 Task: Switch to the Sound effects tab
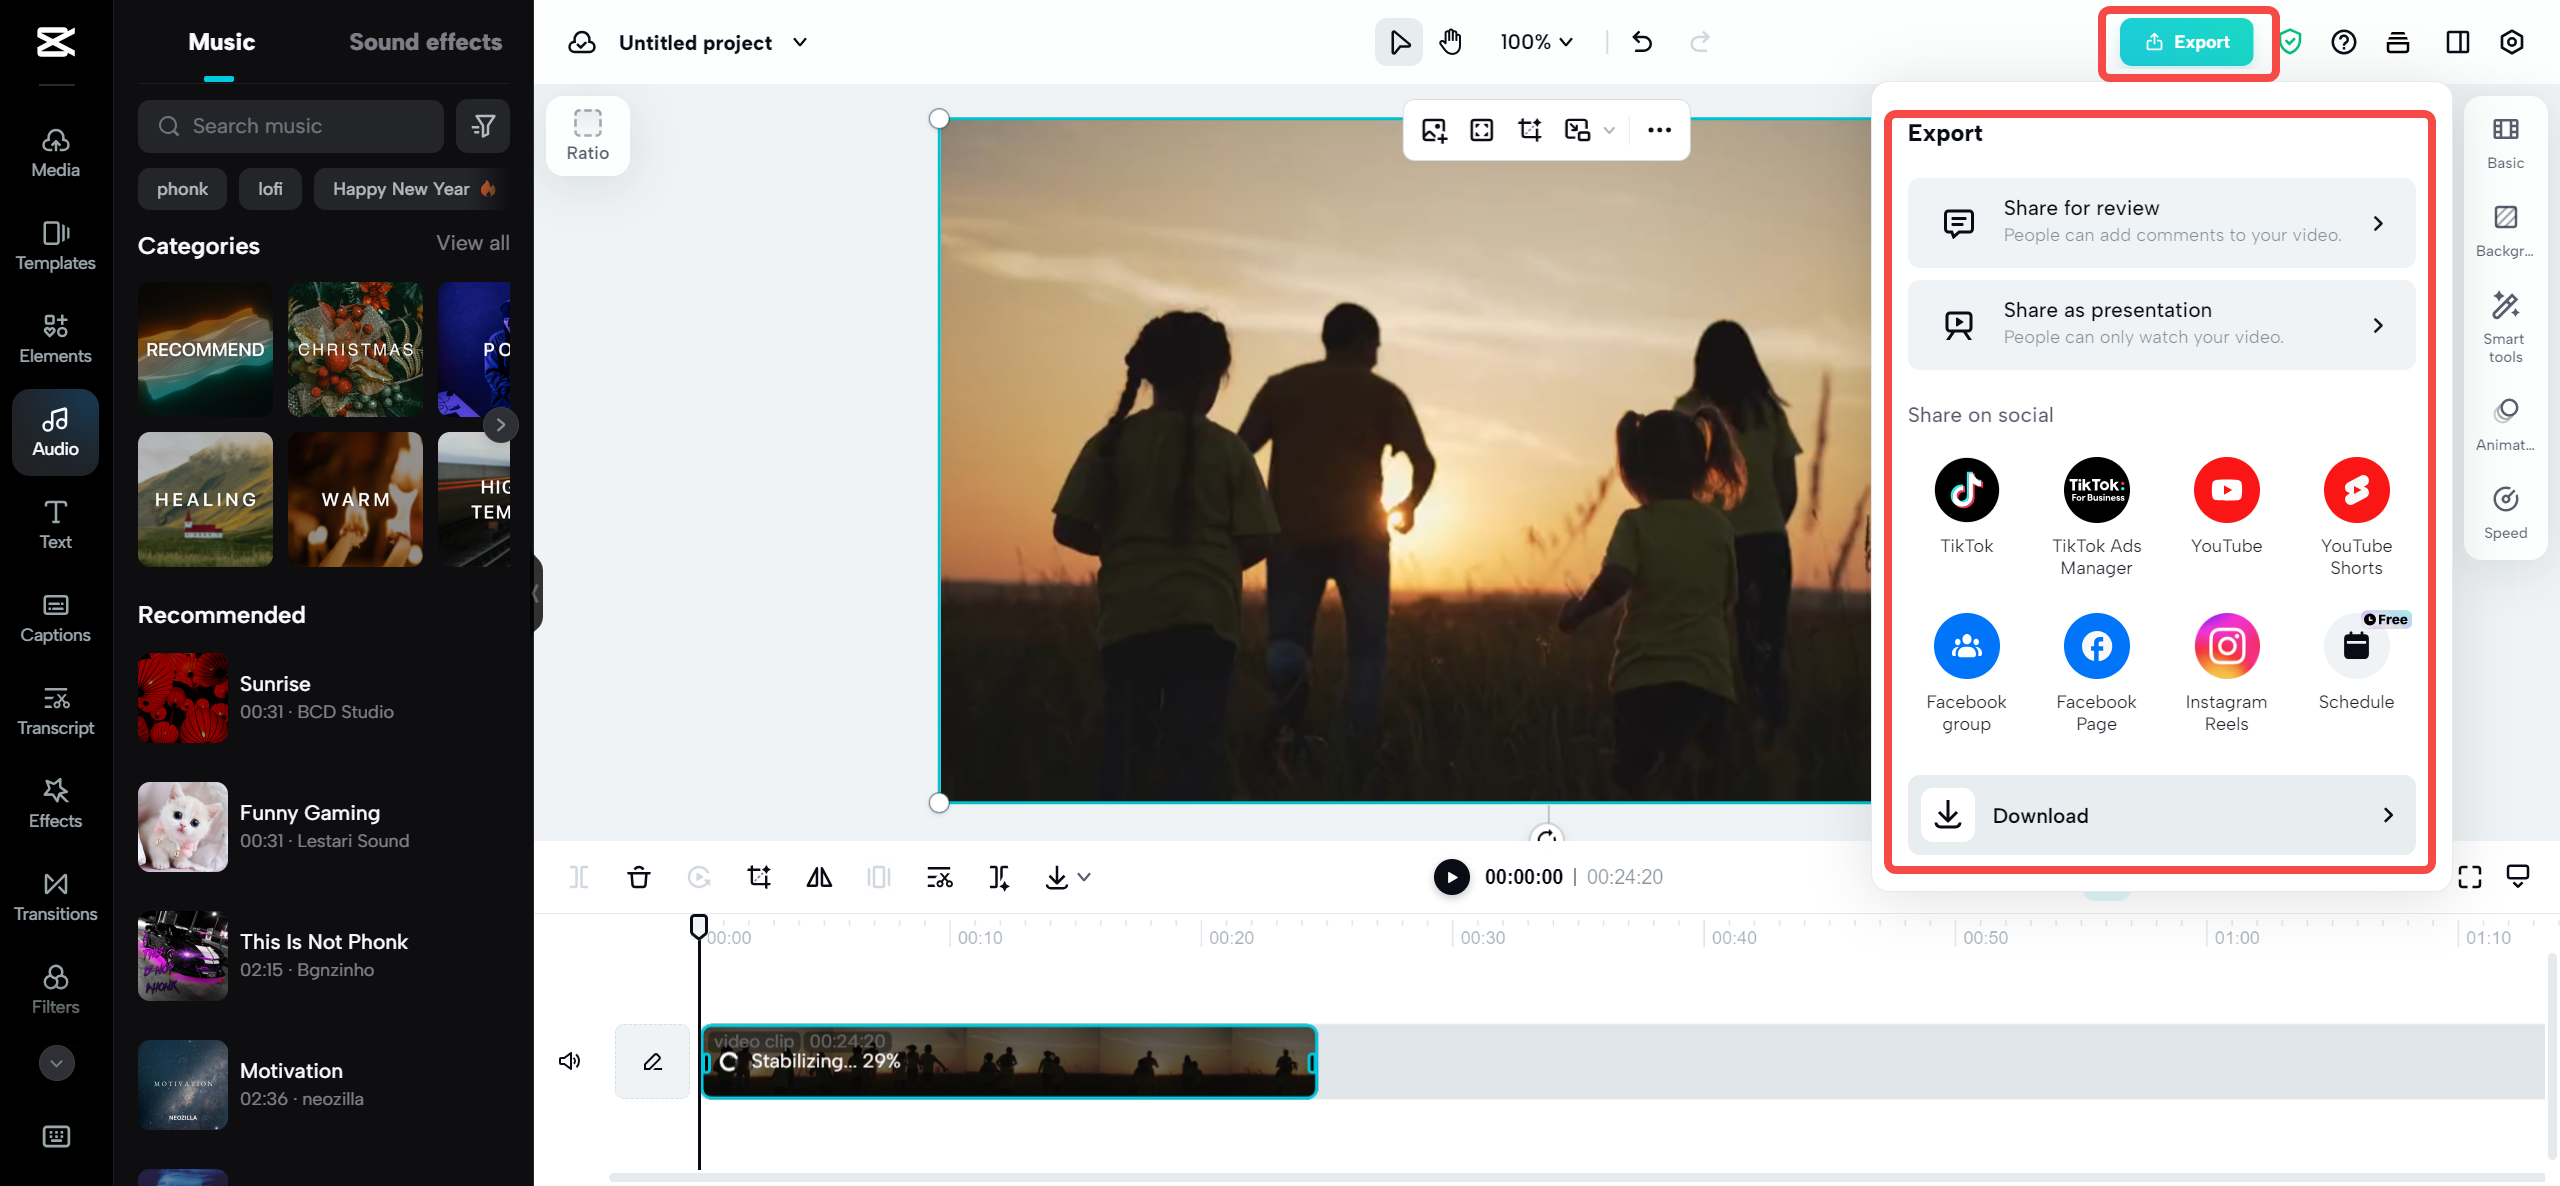click(425, 41)
